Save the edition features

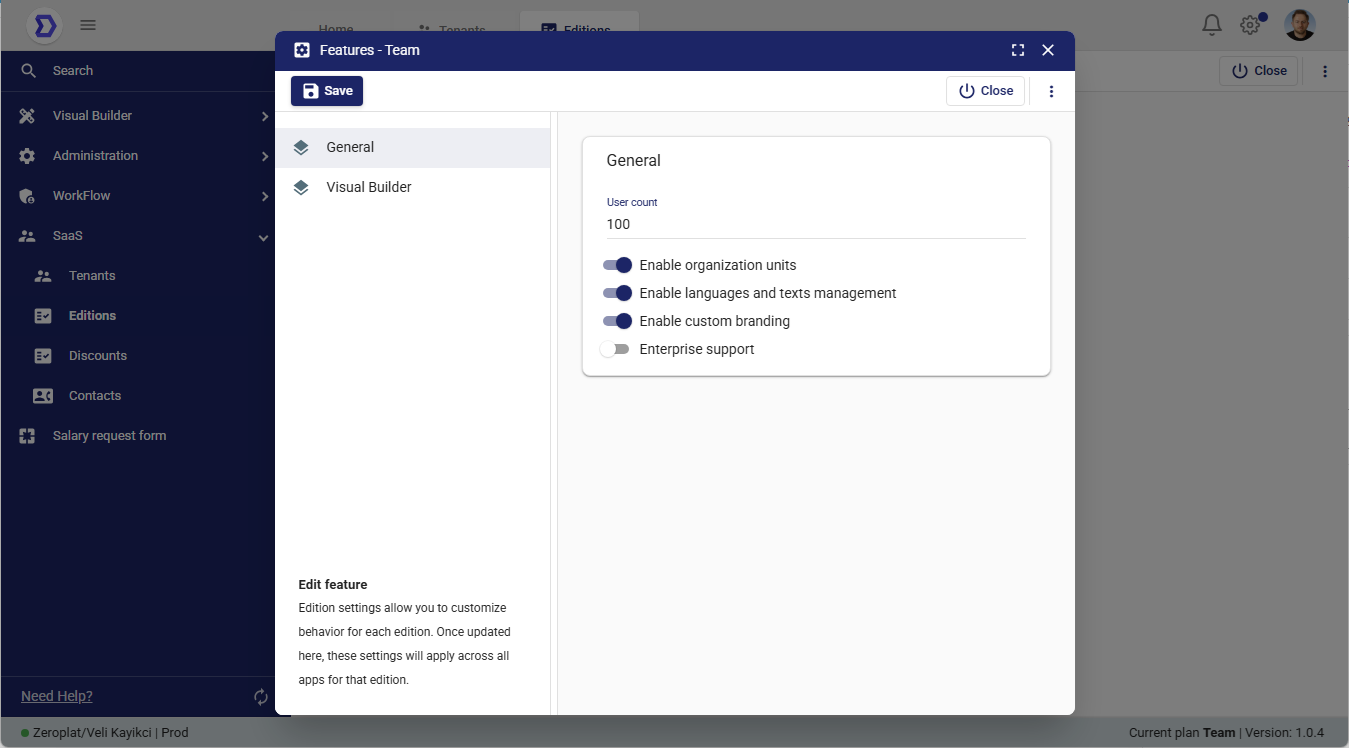(x=327, y=91)
